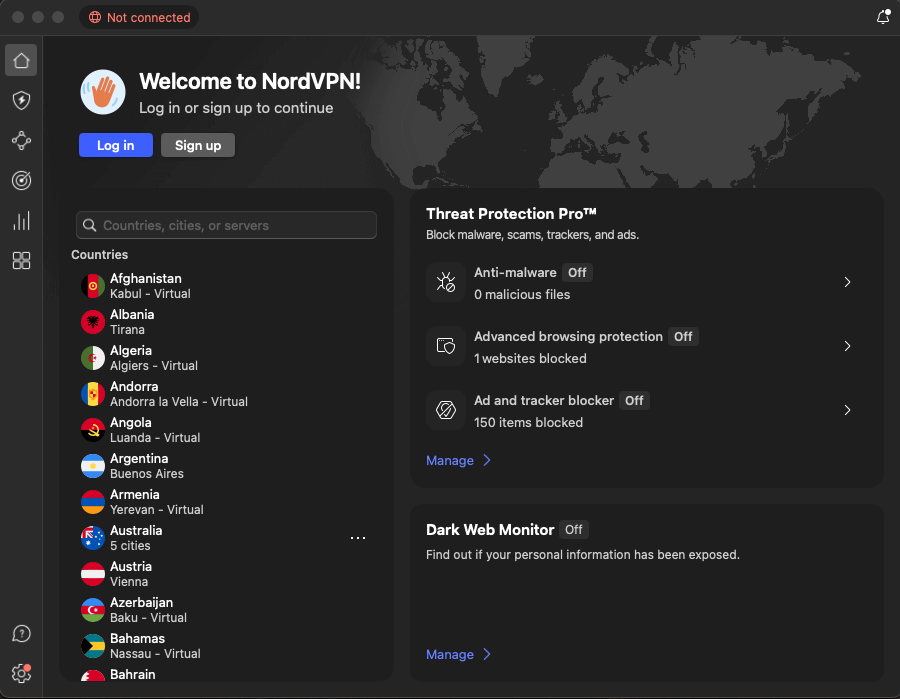Click the Not connected status indicator
This screenshot has width=900, height=699.
click(139, 17)
